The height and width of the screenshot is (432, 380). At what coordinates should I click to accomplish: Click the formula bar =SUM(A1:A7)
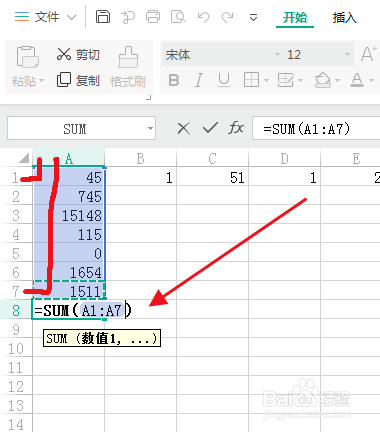[x=316, y=128]
